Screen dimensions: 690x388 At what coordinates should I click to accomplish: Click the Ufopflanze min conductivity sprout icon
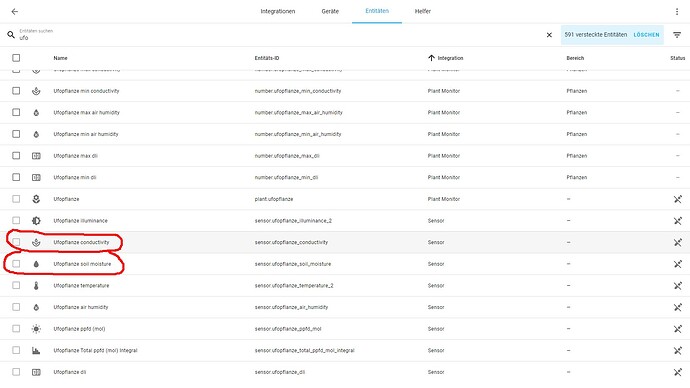click(36, 91)
